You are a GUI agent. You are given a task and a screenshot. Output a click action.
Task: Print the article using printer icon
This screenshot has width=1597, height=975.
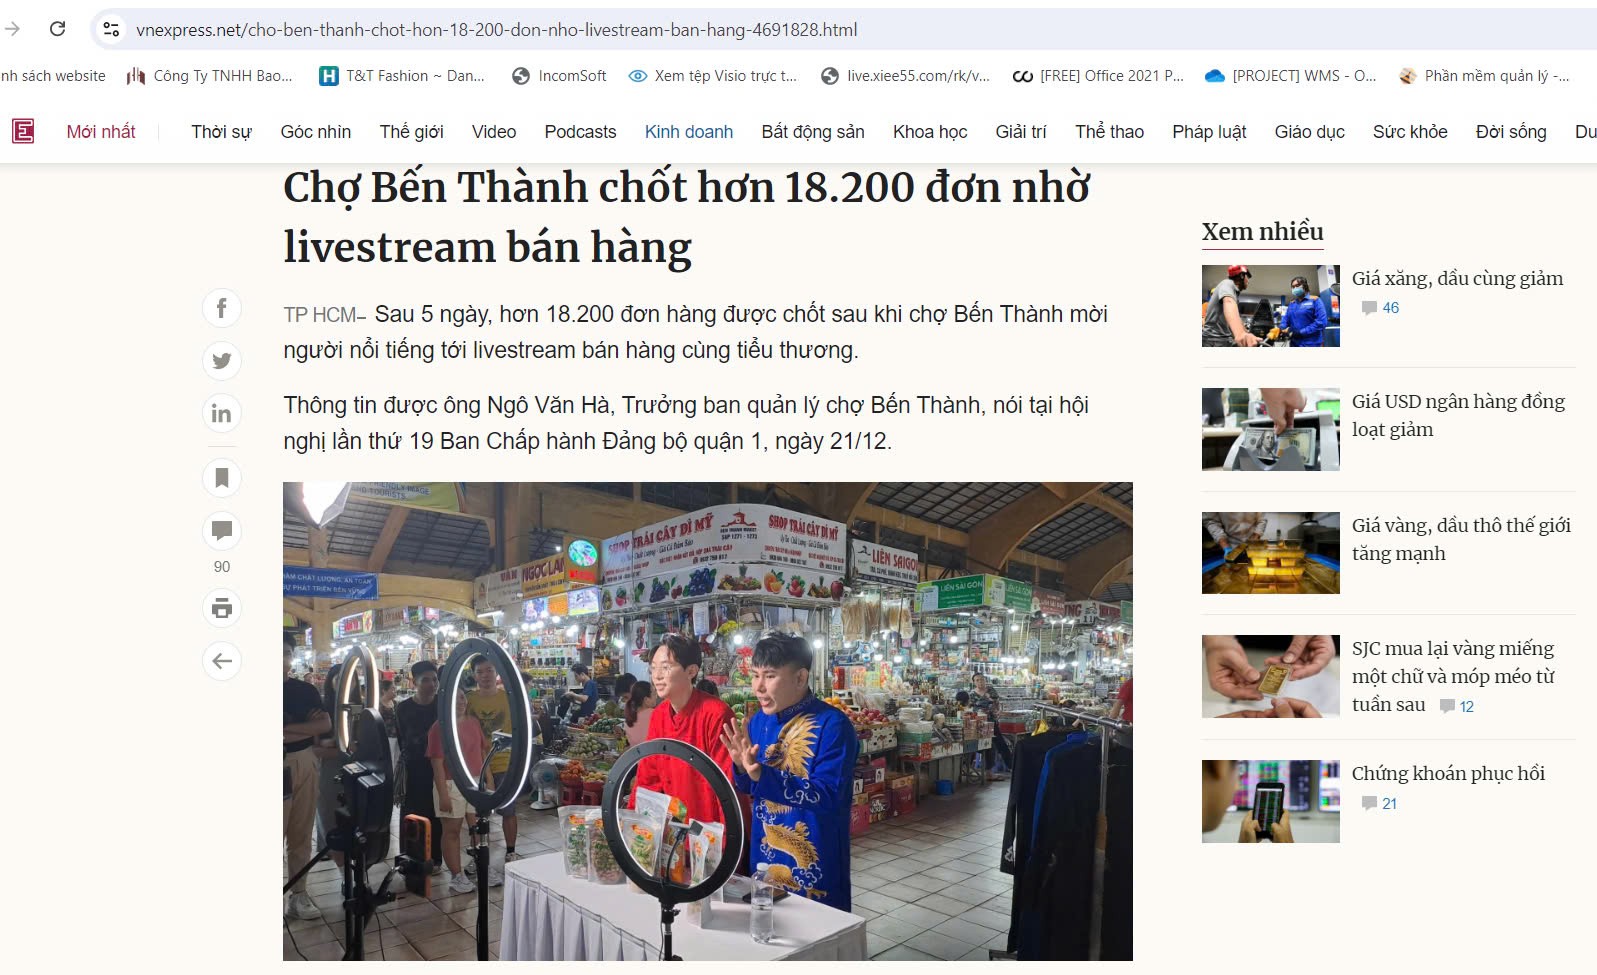click(x=222, y=608)
